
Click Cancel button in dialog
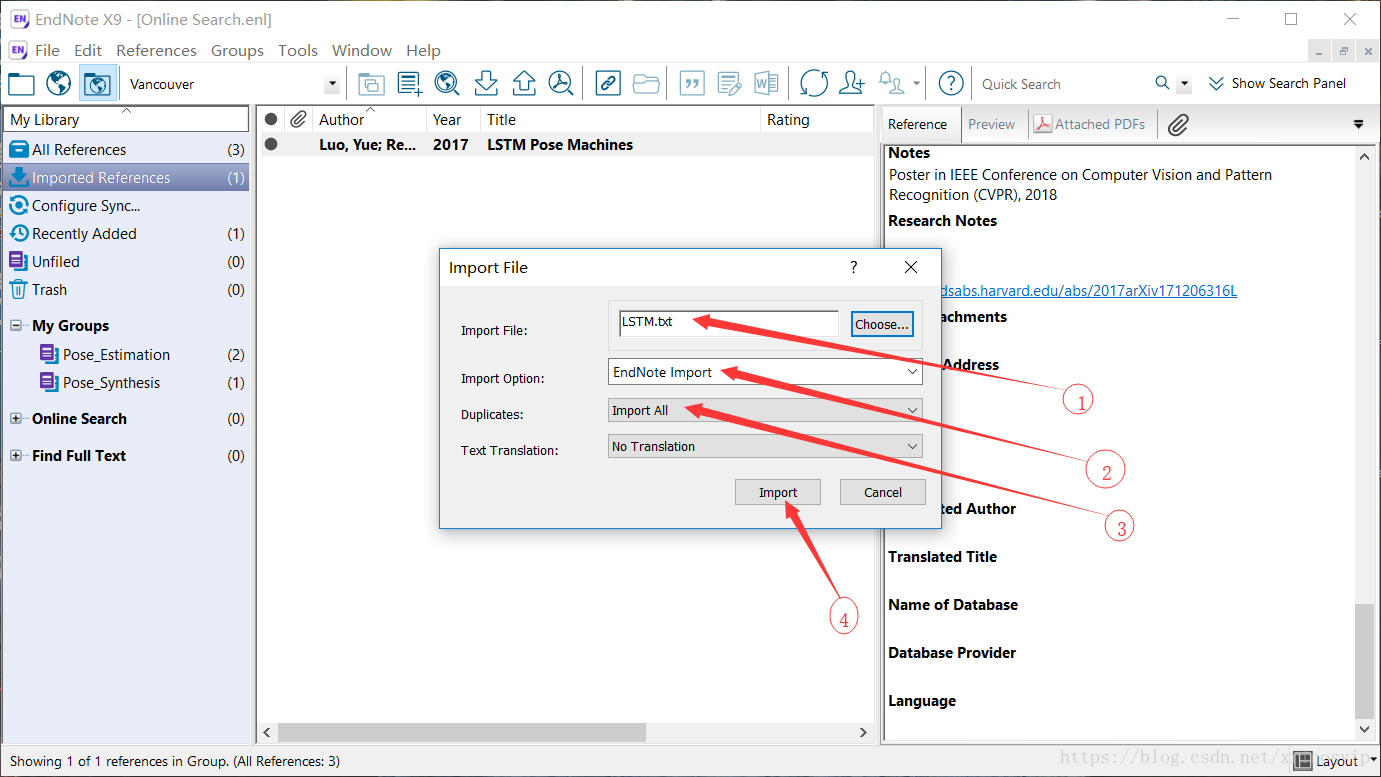(883, 492)
